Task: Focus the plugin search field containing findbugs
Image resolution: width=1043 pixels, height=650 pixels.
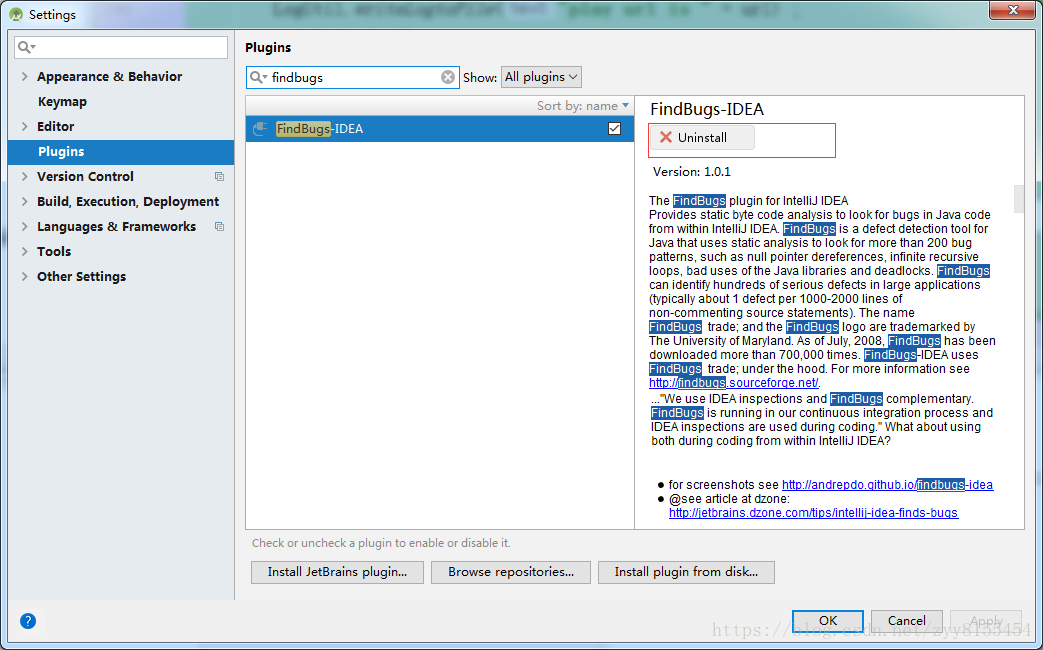Action: 353,77
